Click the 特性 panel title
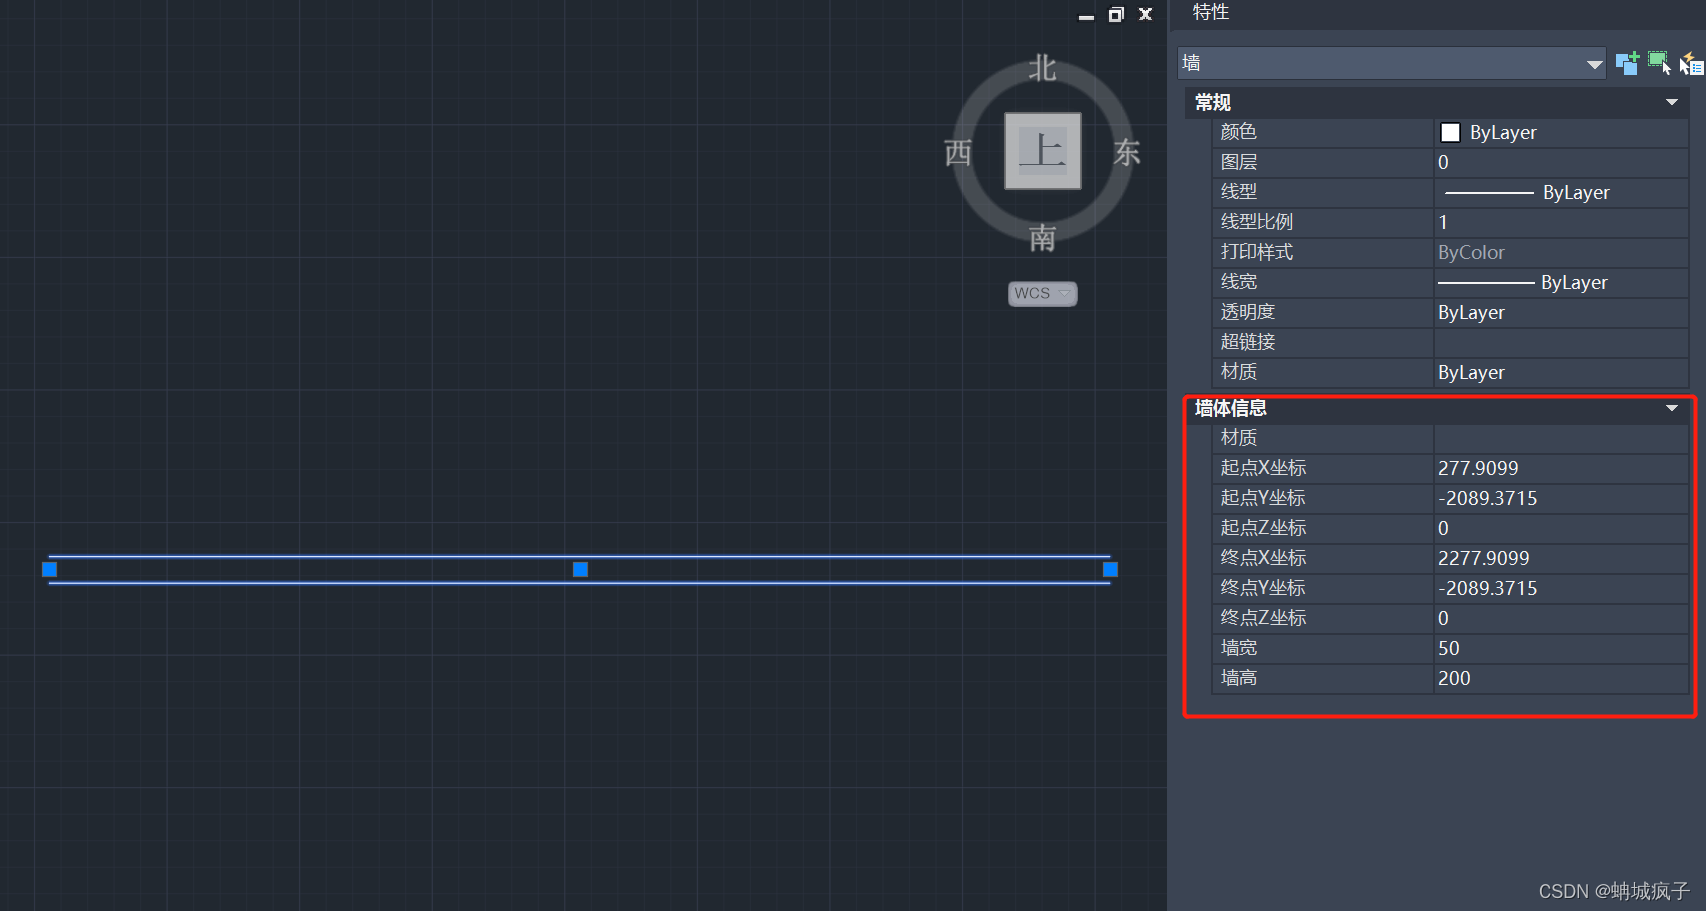The height and width of the screenshot is (911, 1706). click(1210, 12)
